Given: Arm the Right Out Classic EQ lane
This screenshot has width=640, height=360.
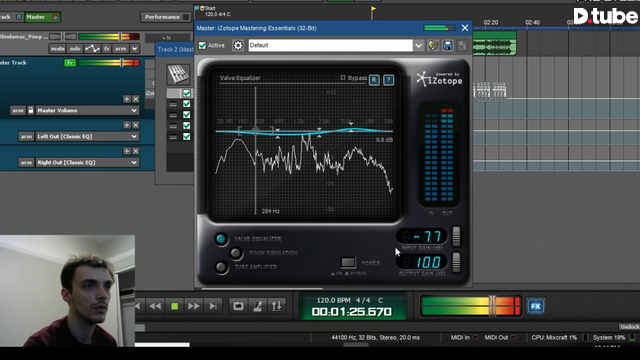Looking at the screenshot, I should pos(26,162).
